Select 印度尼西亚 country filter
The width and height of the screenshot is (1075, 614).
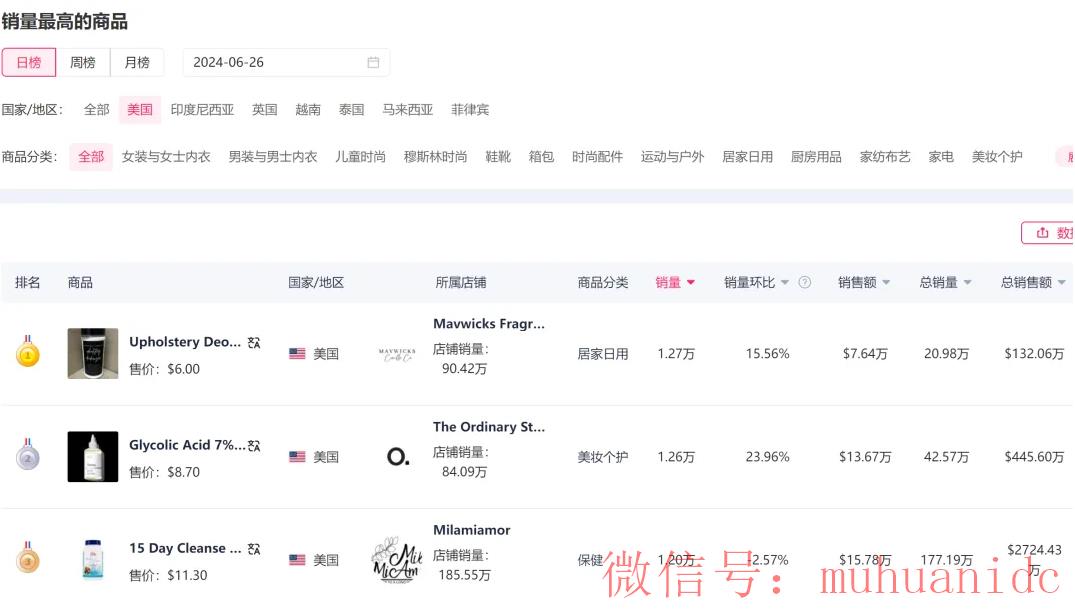(x=202, y=110)
